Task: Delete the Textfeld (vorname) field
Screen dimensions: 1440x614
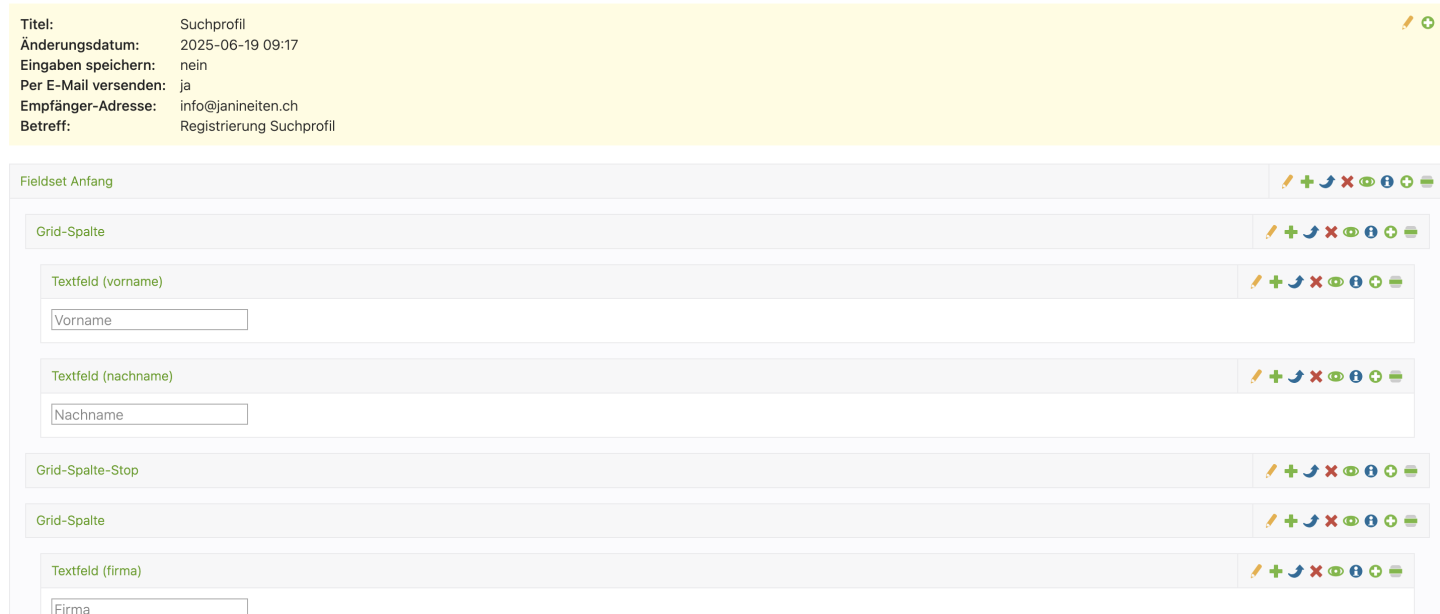Action: pyautogui.click(x=1316, y=282)
